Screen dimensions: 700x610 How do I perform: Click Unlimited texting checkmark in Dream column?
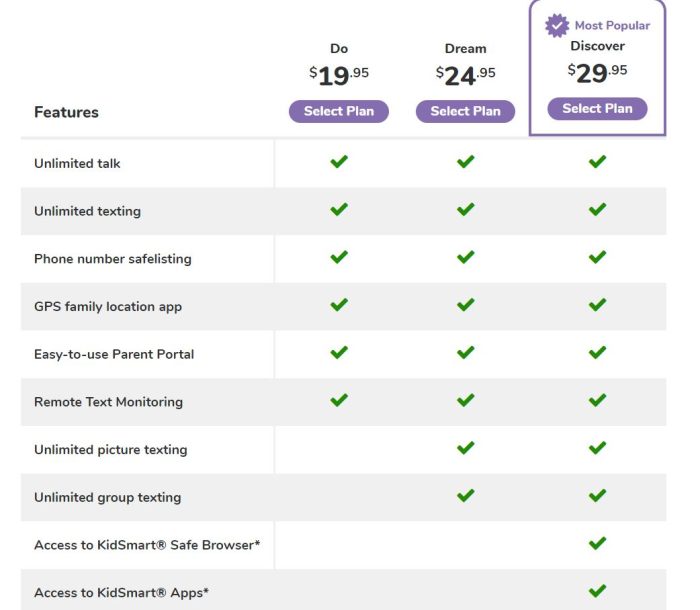pos(465,210)
